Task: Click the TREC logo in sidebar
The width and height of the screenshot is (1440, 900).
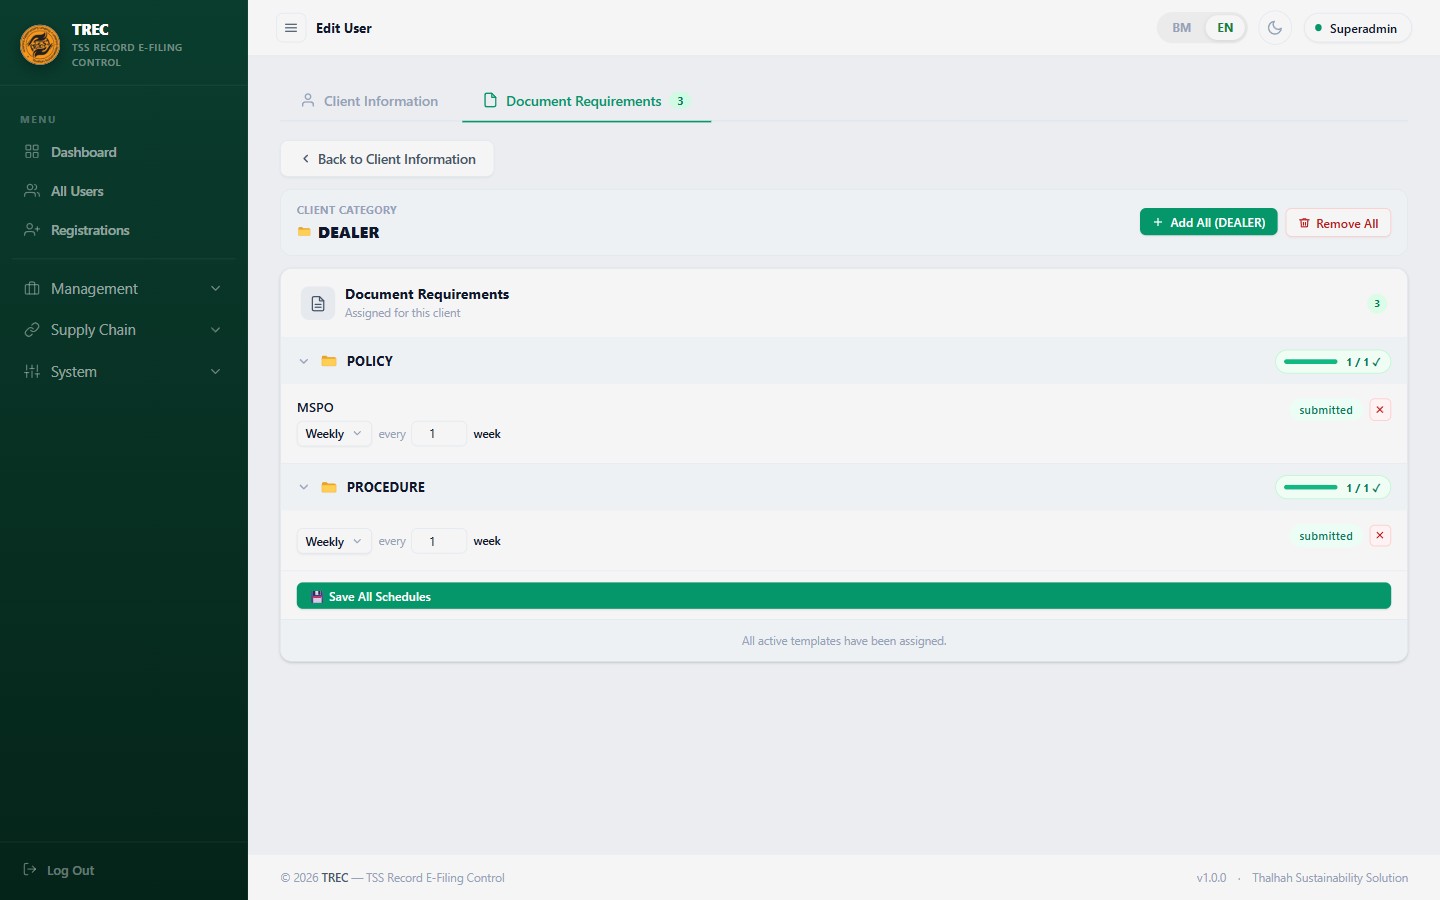Action: click(40, 45)
